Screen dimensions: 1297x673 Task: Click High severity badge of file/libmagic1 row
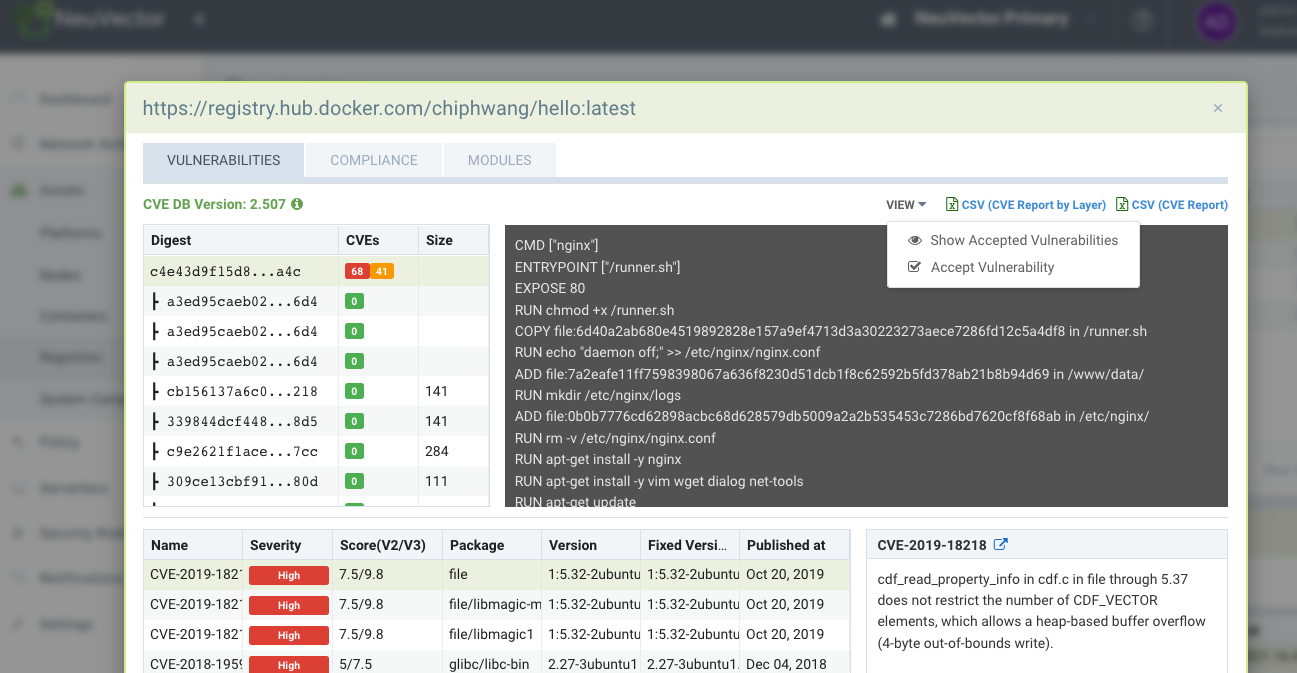(x=288, y=635)
